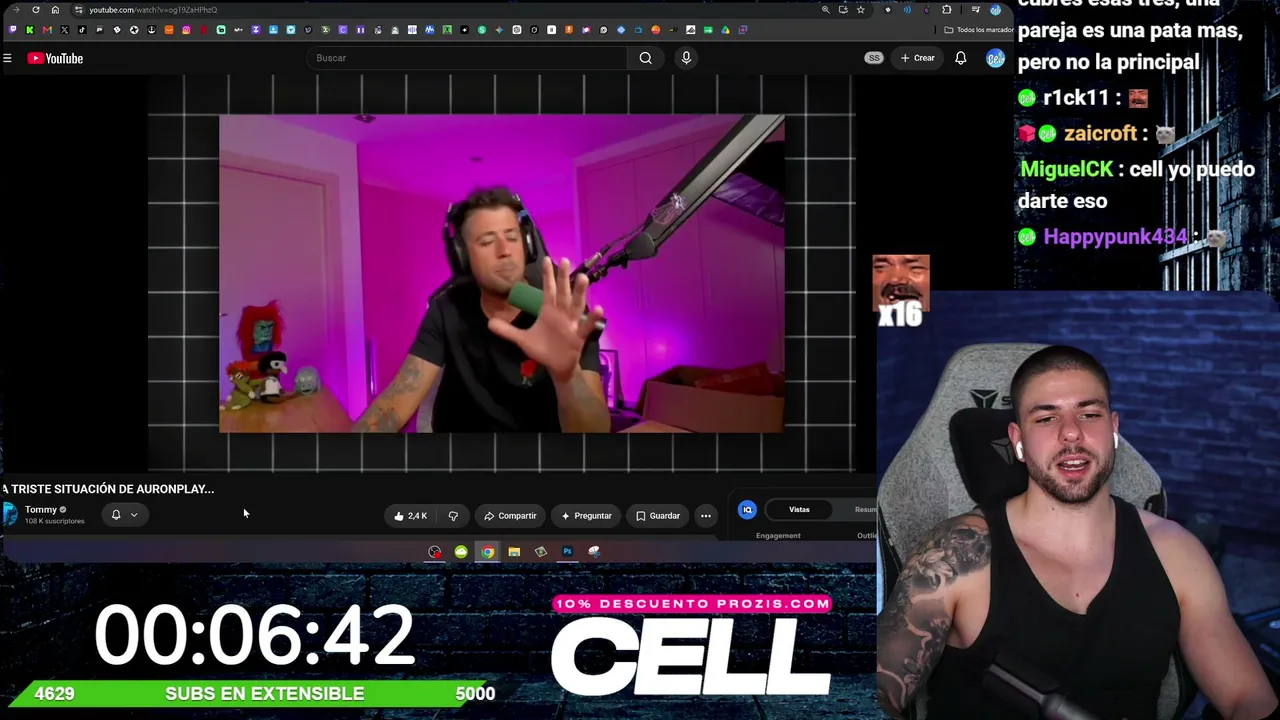Click the YouTube search magnifier button
The image size is (1280, 720).
point(646,58)
